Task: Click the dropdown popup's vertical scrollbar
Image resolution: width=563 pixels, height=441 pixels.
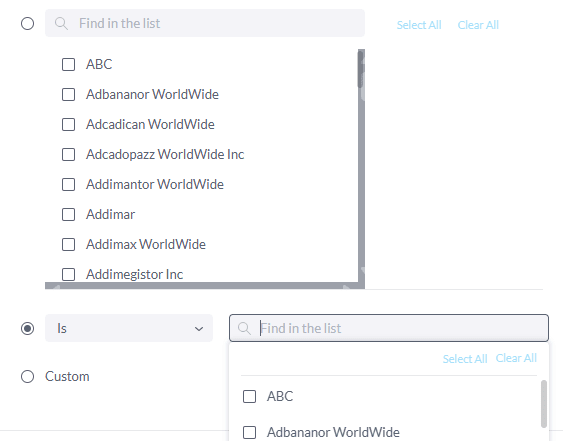Action: pyautogui.click(x=544, y=404)
